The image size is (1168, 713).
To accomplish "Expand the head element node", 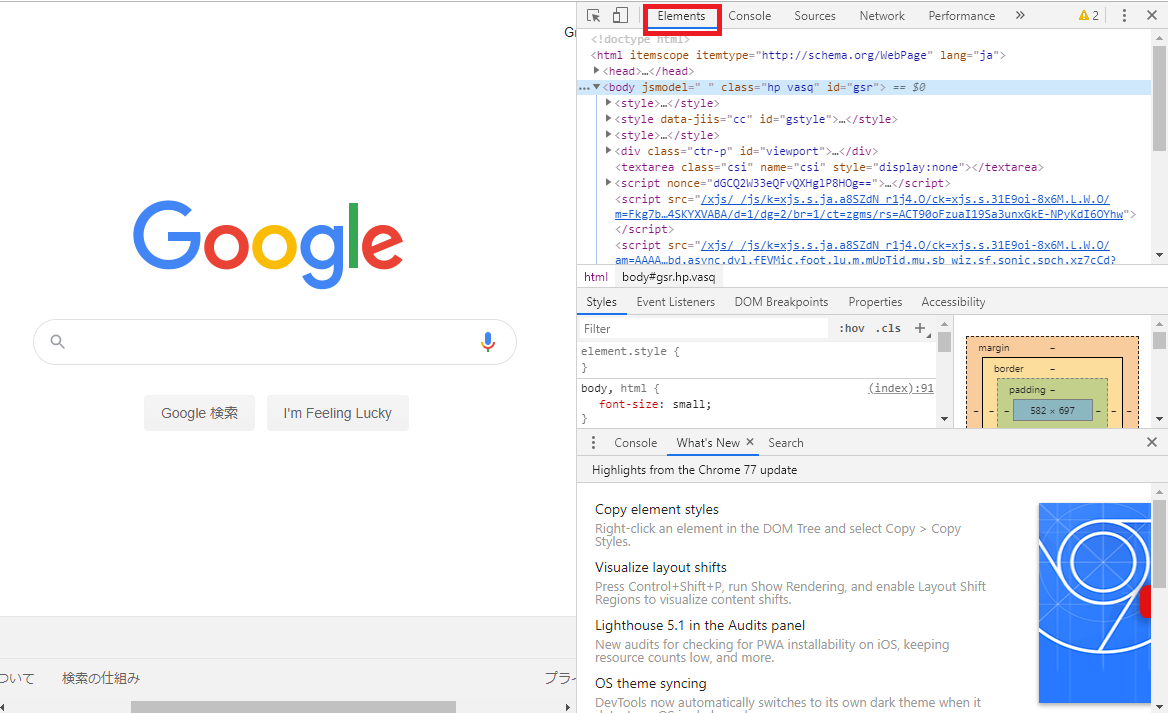I will pyautogui.click(x=597, y=71).
